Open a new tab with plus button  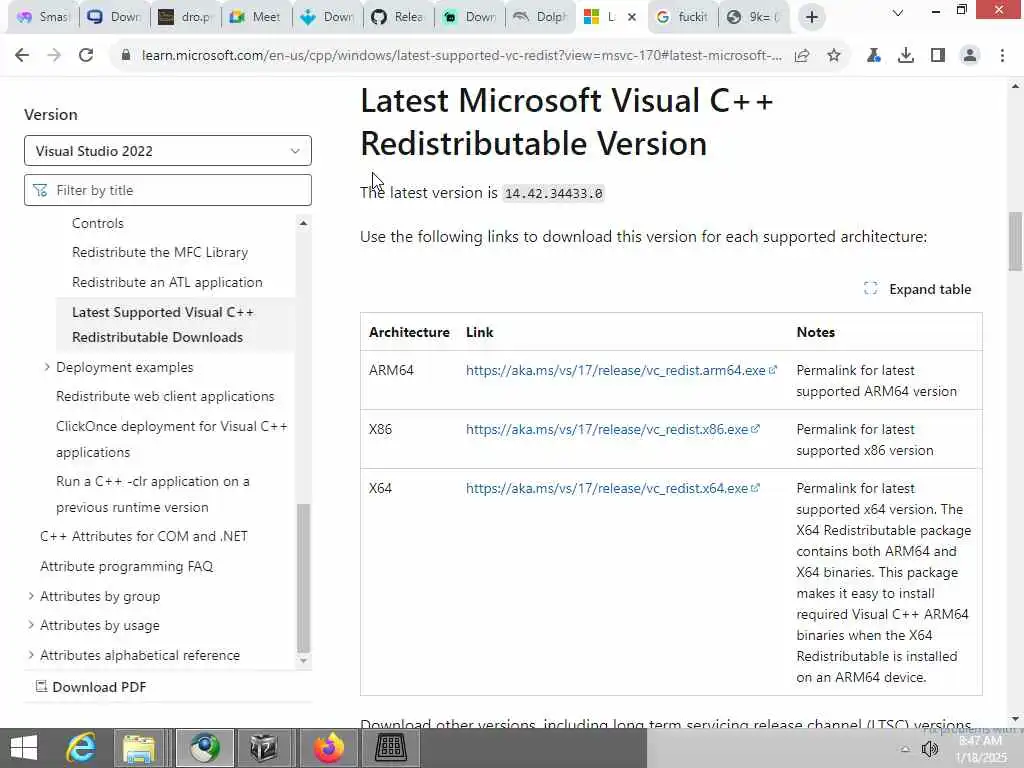(812, 17)
